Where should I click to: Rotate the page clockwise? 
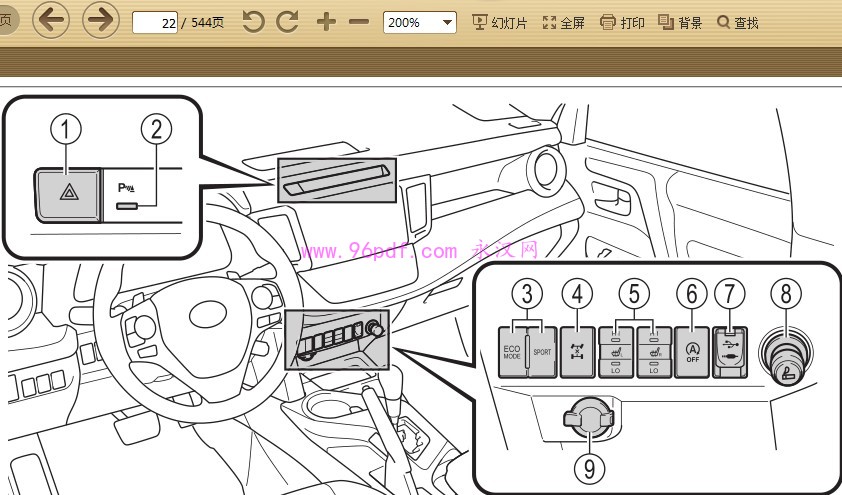[x=288, y=22]
